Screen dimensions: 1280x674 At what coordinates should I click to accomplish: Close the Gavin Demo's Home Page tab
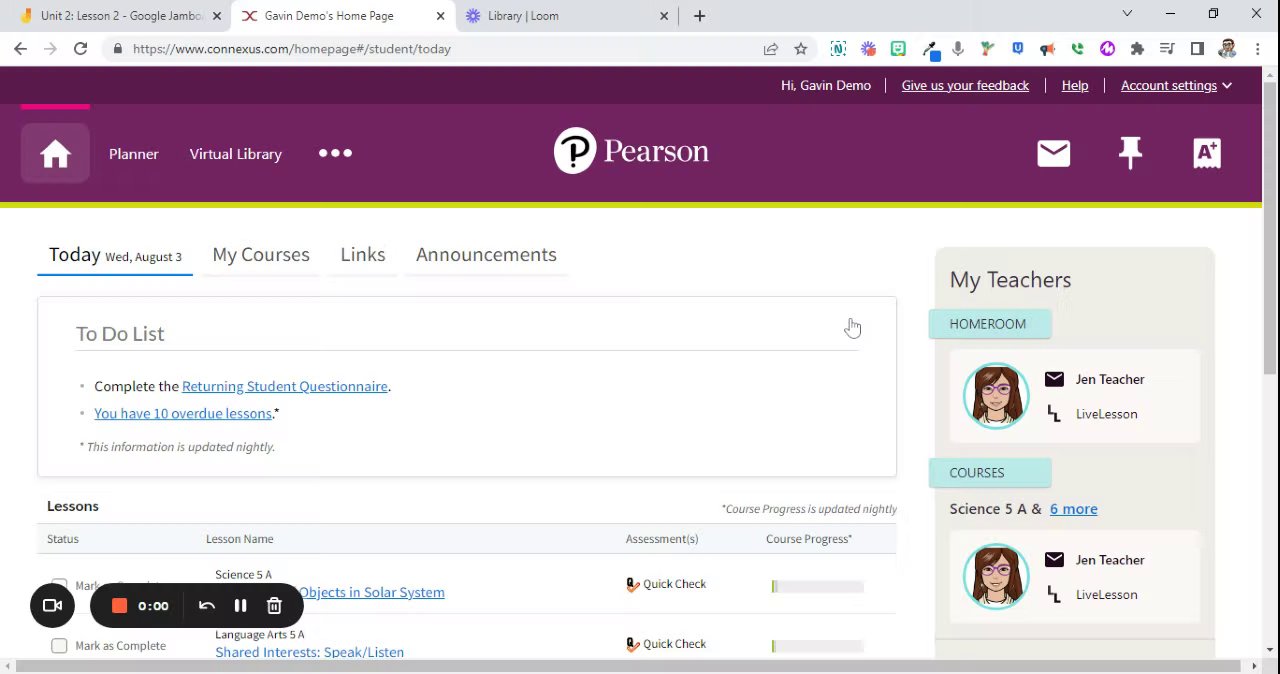tap(440, 16)
